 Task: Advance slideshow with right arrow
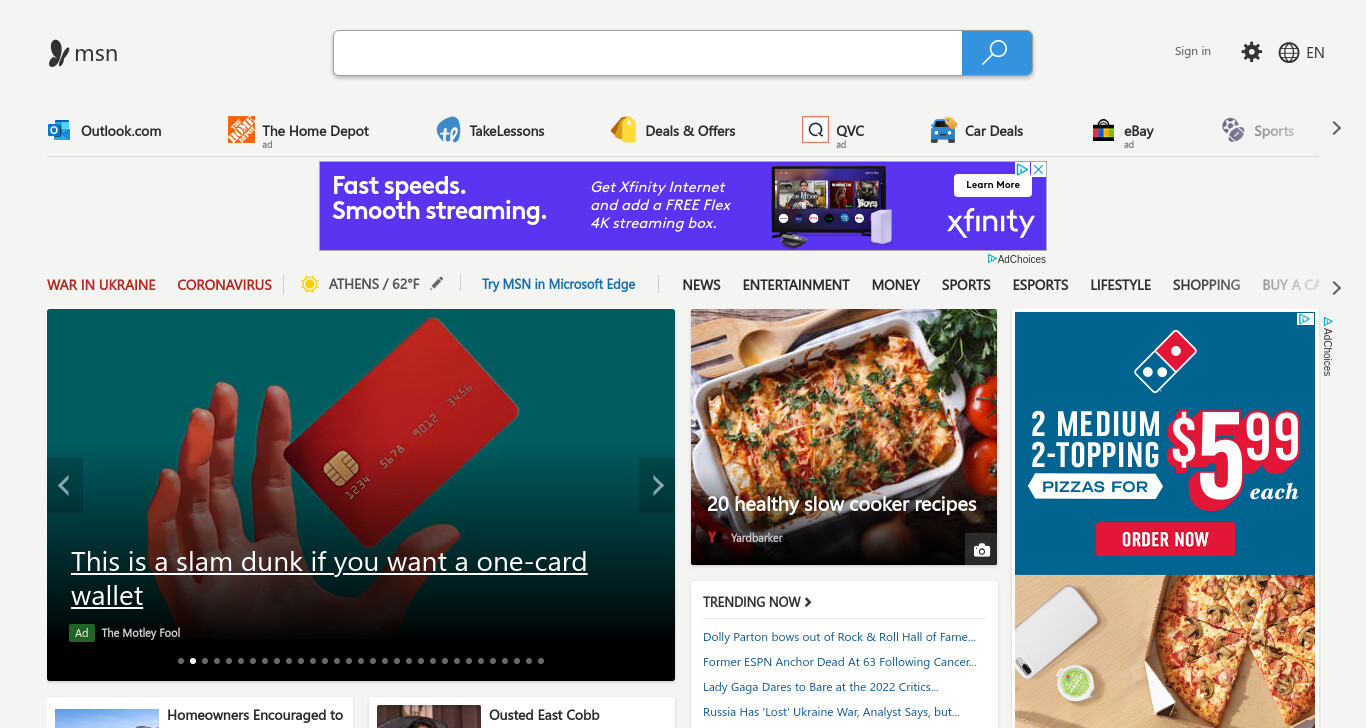pos(657,485)
